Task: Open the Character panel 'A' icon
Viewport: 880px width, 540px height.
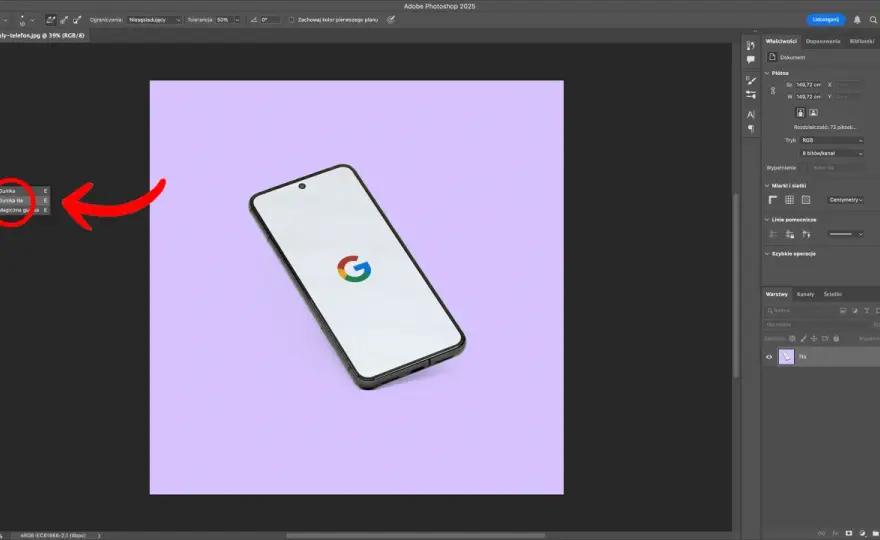Action: tap(750, 115)
